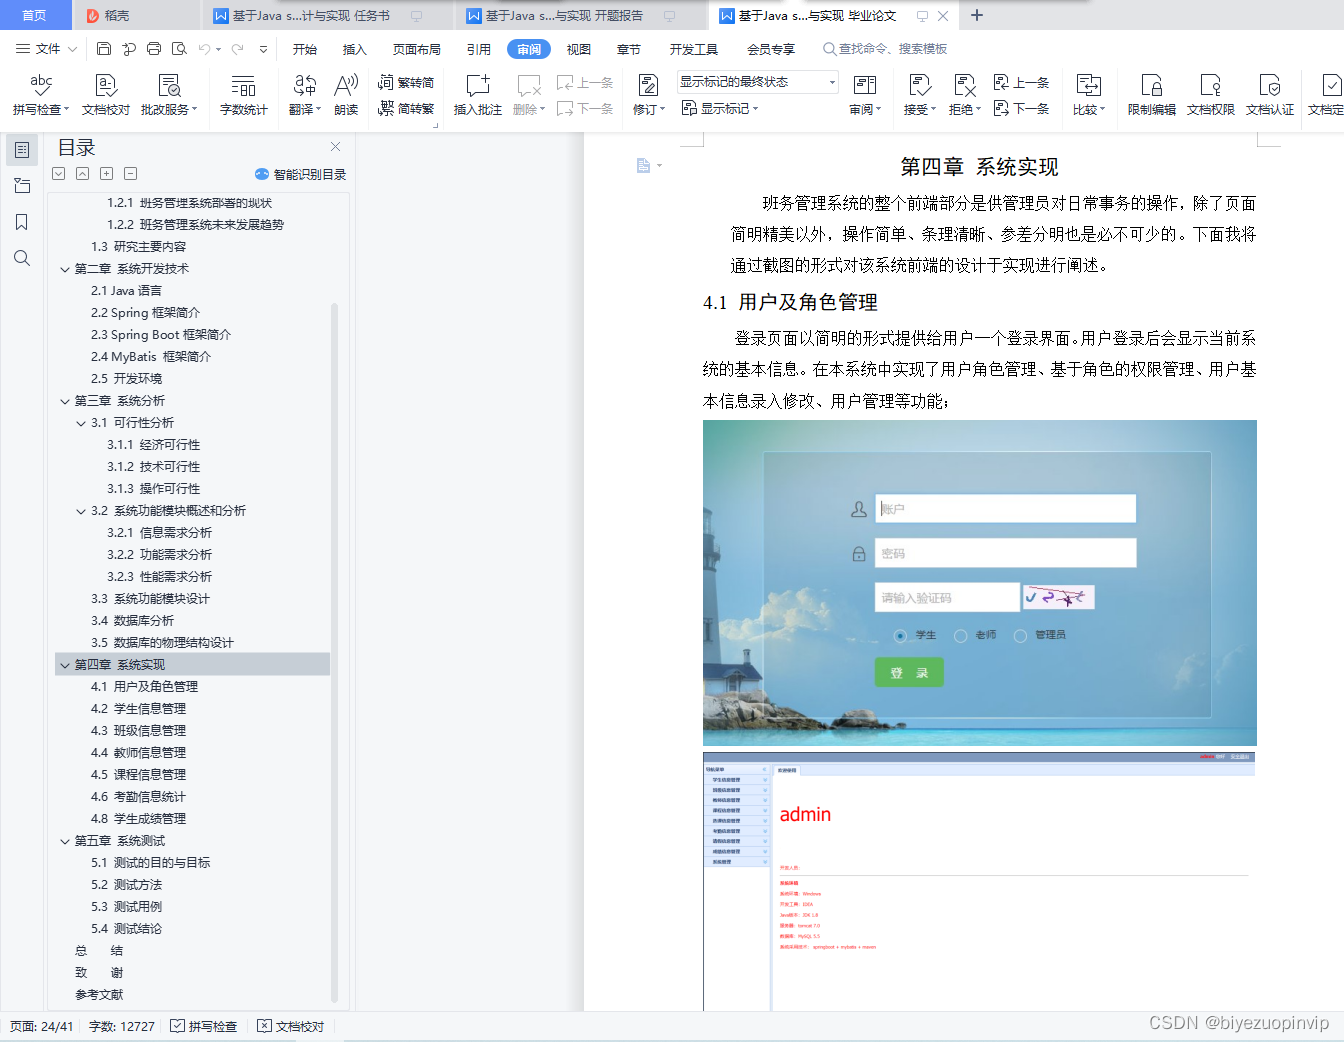Select the 学生 radio button in login image
Viewport: 1344px width, 1042px height.
point(900,635)
